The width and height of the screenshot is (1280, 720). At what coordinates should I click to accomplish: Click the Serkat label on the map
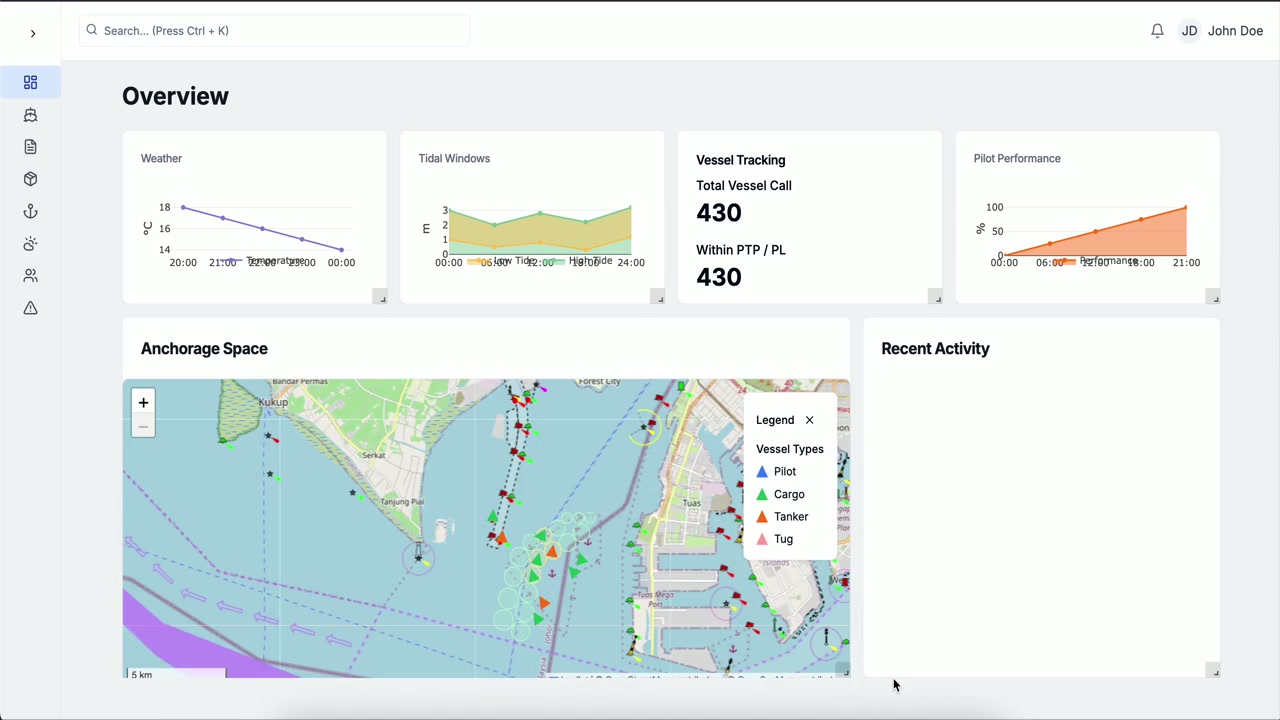pyautogui.click(x=373, y=455)
